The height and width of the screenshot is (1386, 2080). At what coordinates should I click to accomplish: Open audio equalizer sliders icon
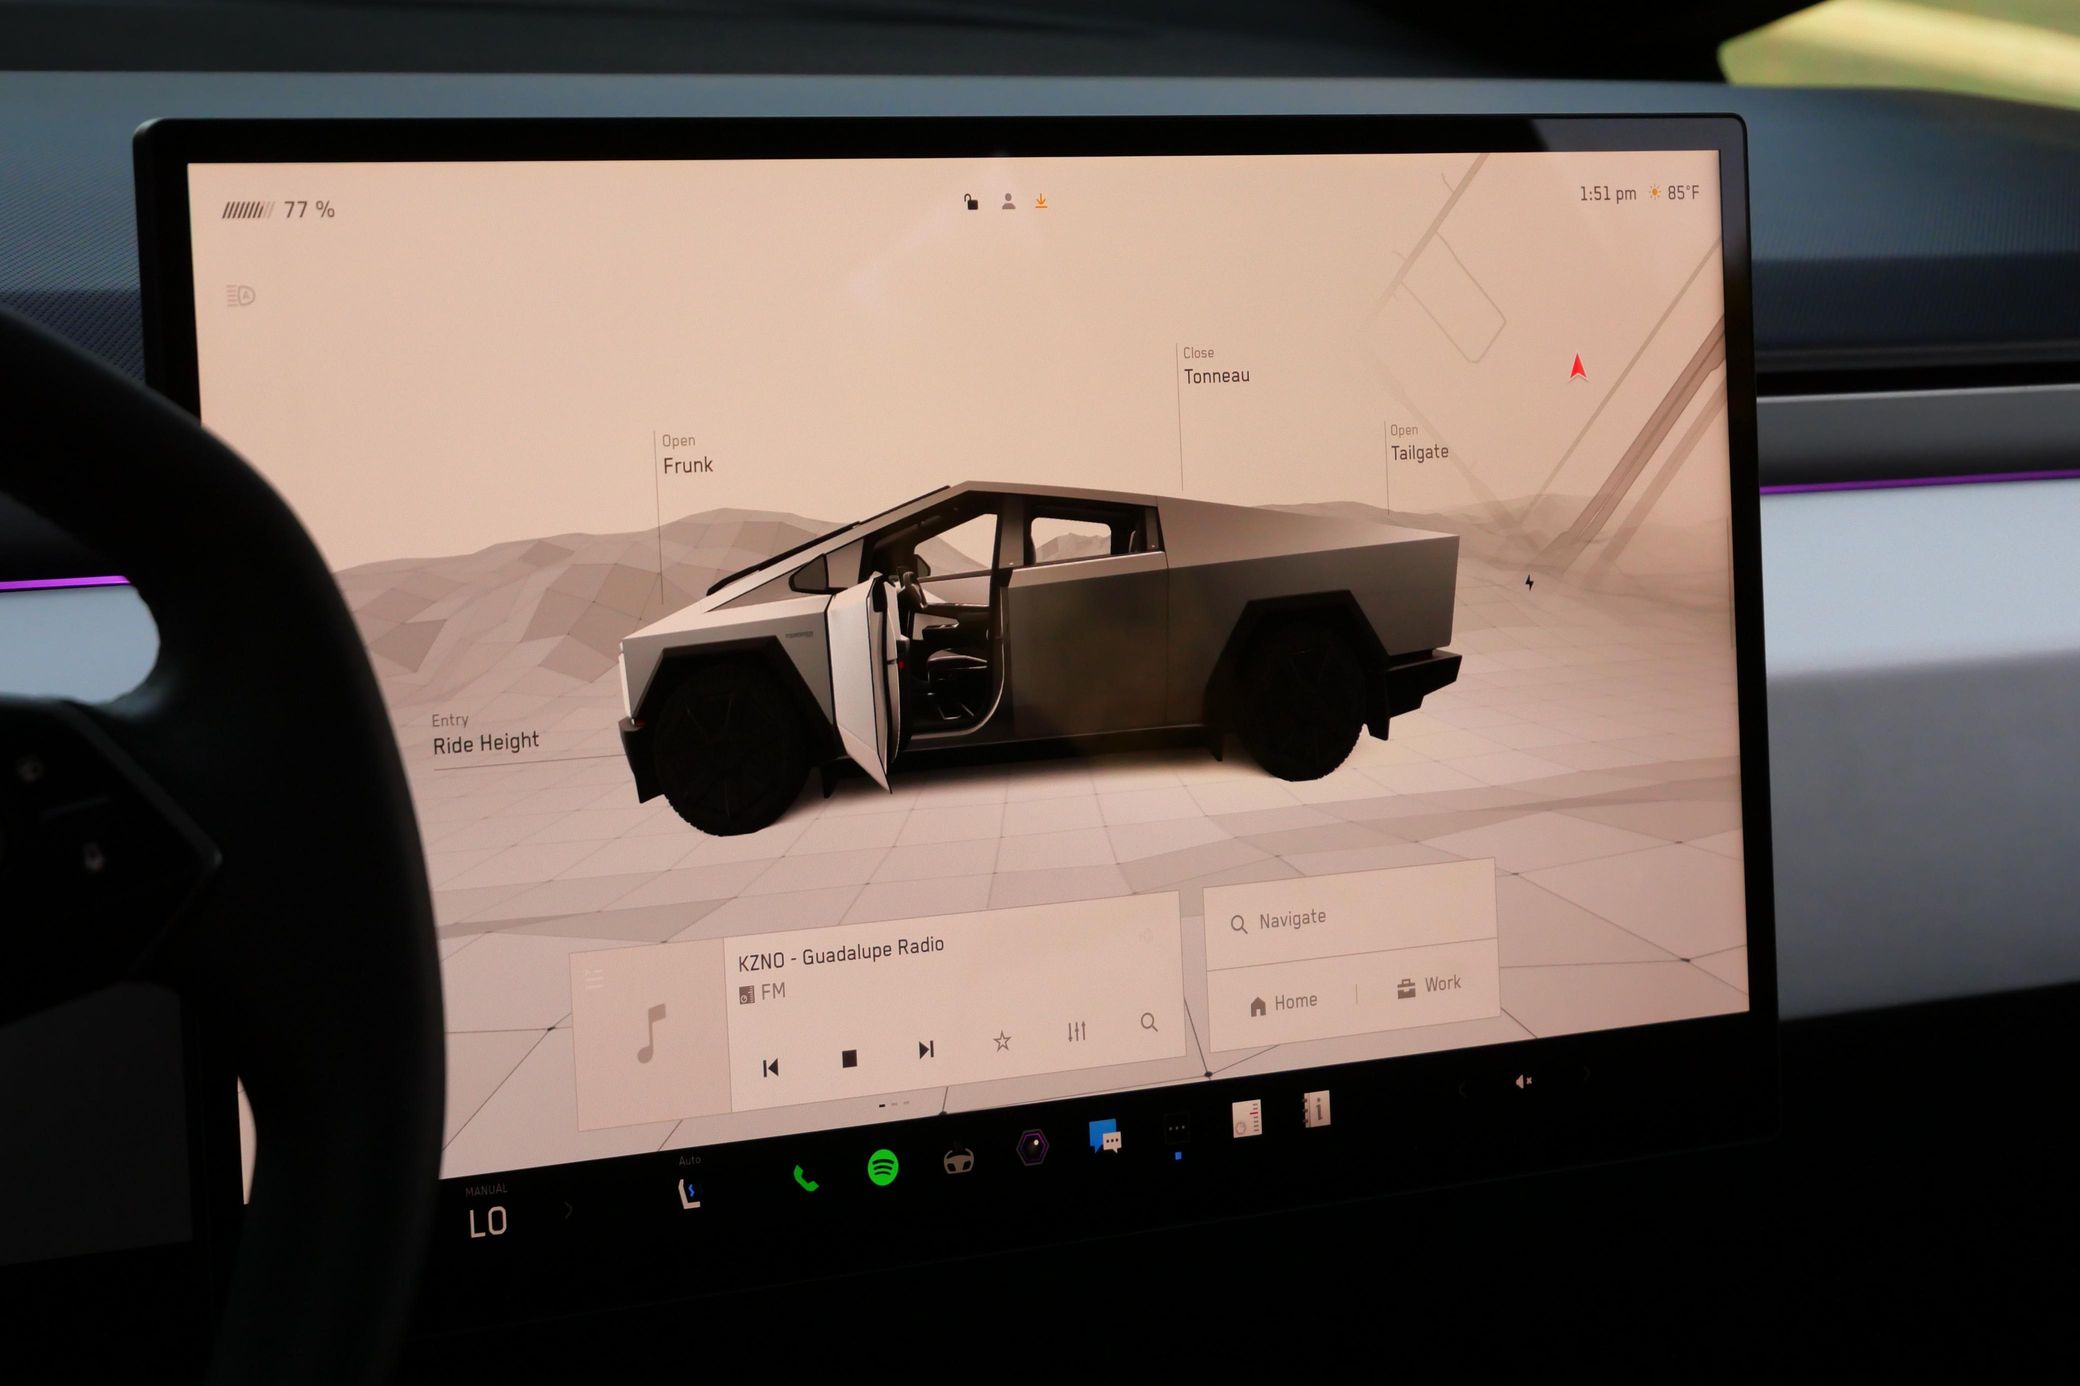tap(1076, 1031)
